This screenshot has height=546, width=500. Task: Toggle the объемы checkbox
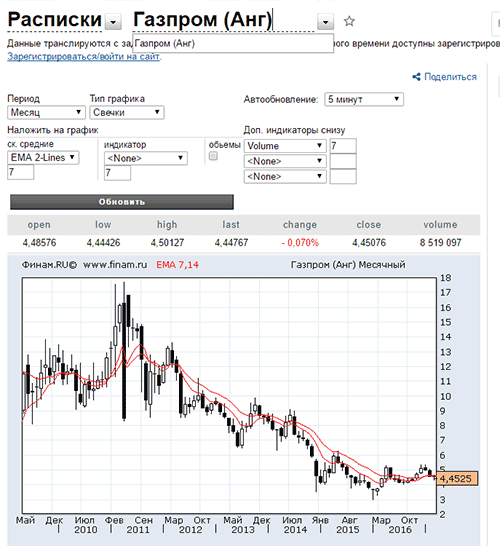pos(213,156)
